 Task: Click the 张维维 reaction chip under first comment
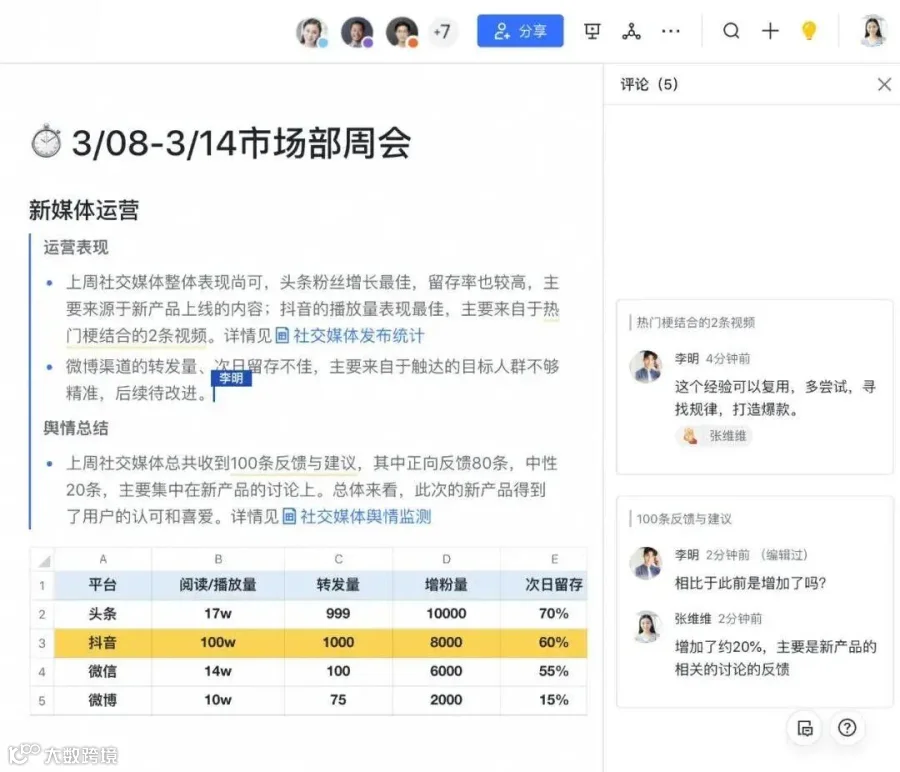[713, 436]
